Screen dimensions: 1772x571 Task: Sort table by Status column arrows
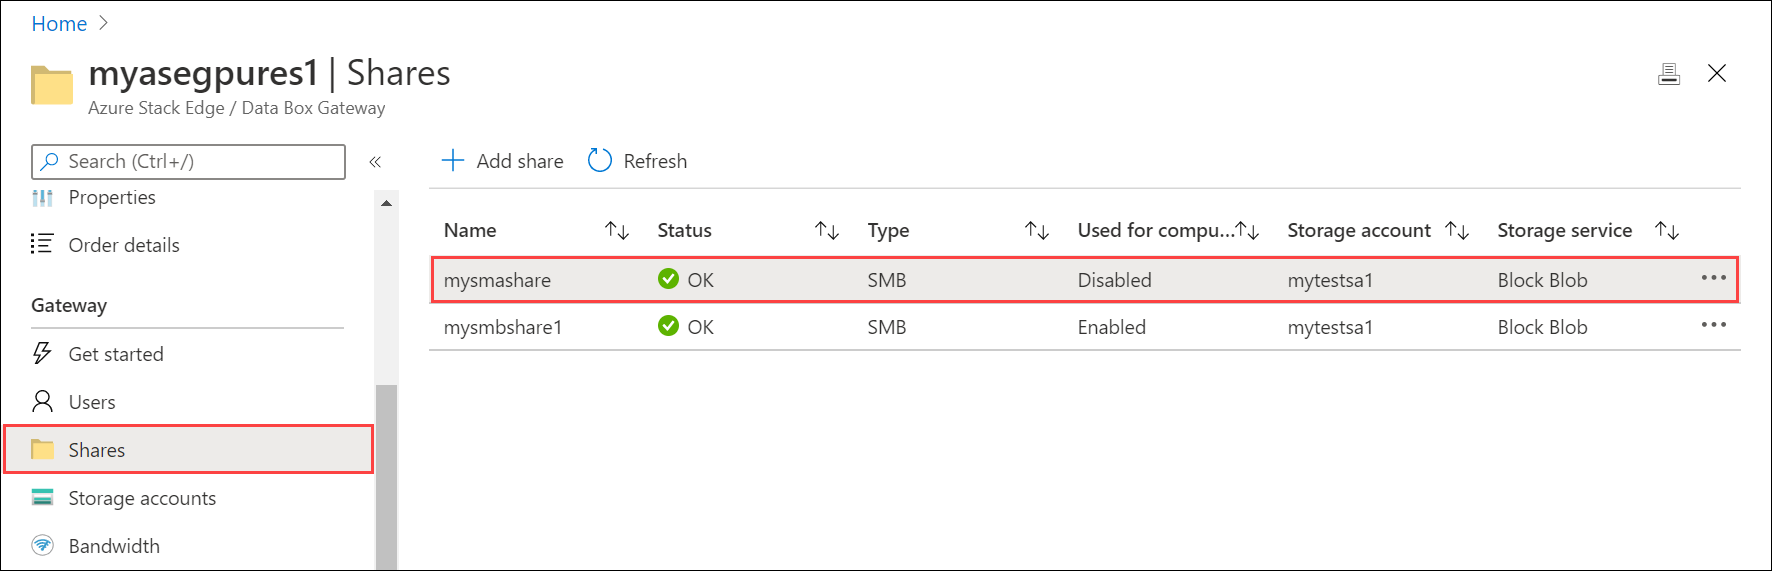click(x=827, y=231)
